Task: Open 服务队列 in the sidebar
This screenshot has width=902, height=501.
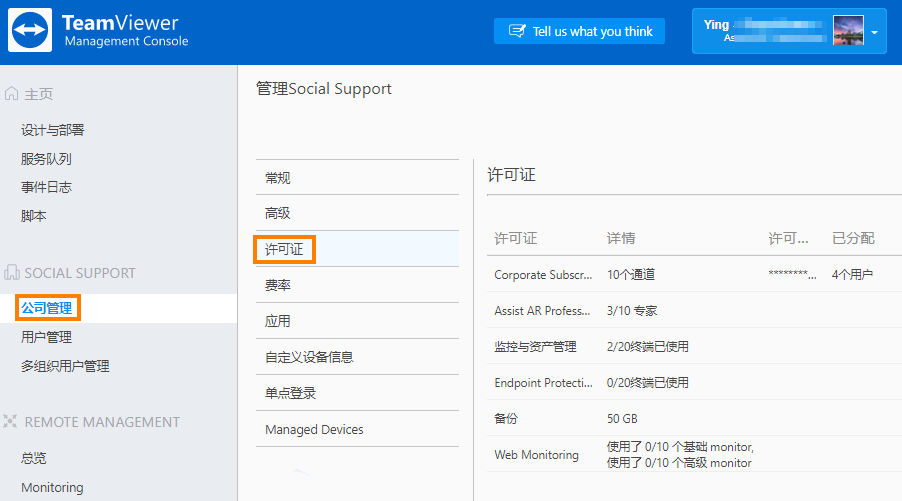Action: tap(47, 159)
